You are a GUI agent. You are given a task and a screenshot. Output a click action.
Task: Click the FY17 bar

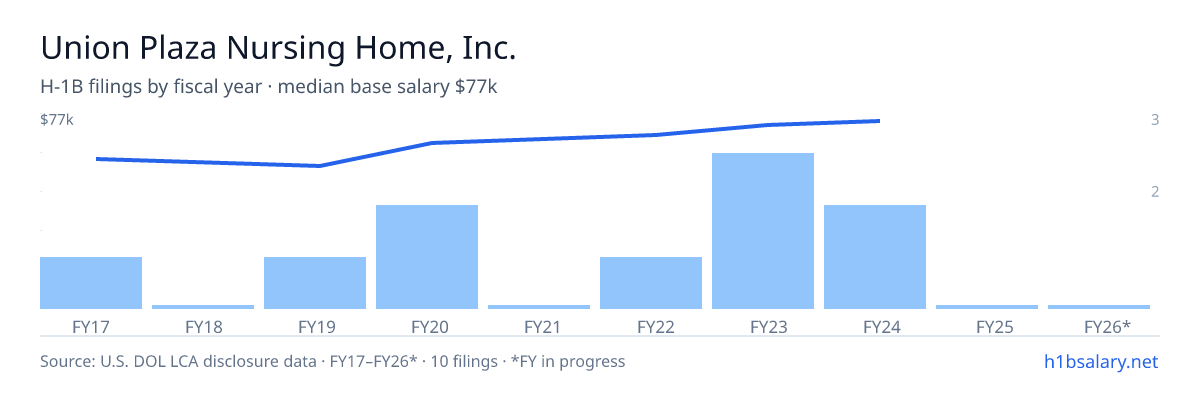(x=91, y=283)
